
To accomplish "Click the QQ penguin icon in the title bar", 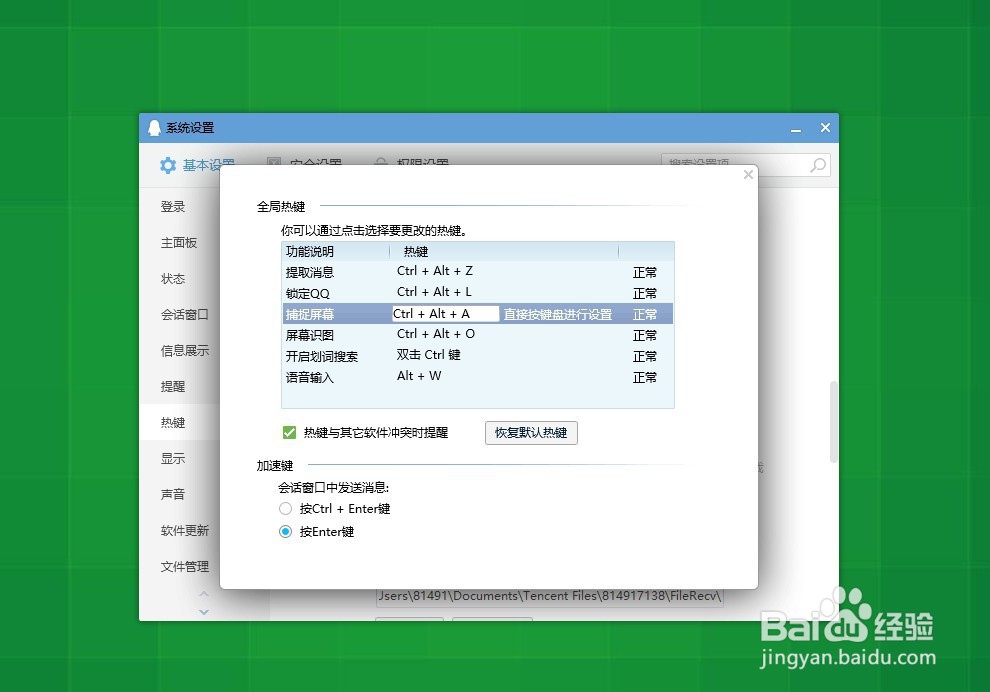I will pos(156,127).
